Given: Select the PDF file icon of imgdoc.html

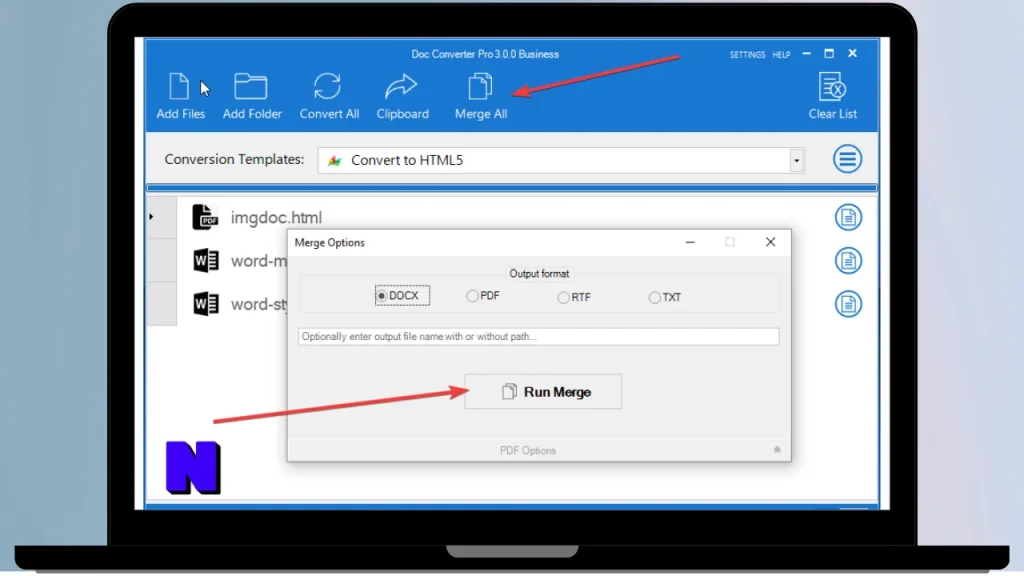Looking at the screenshot, I should pos(205,217).
